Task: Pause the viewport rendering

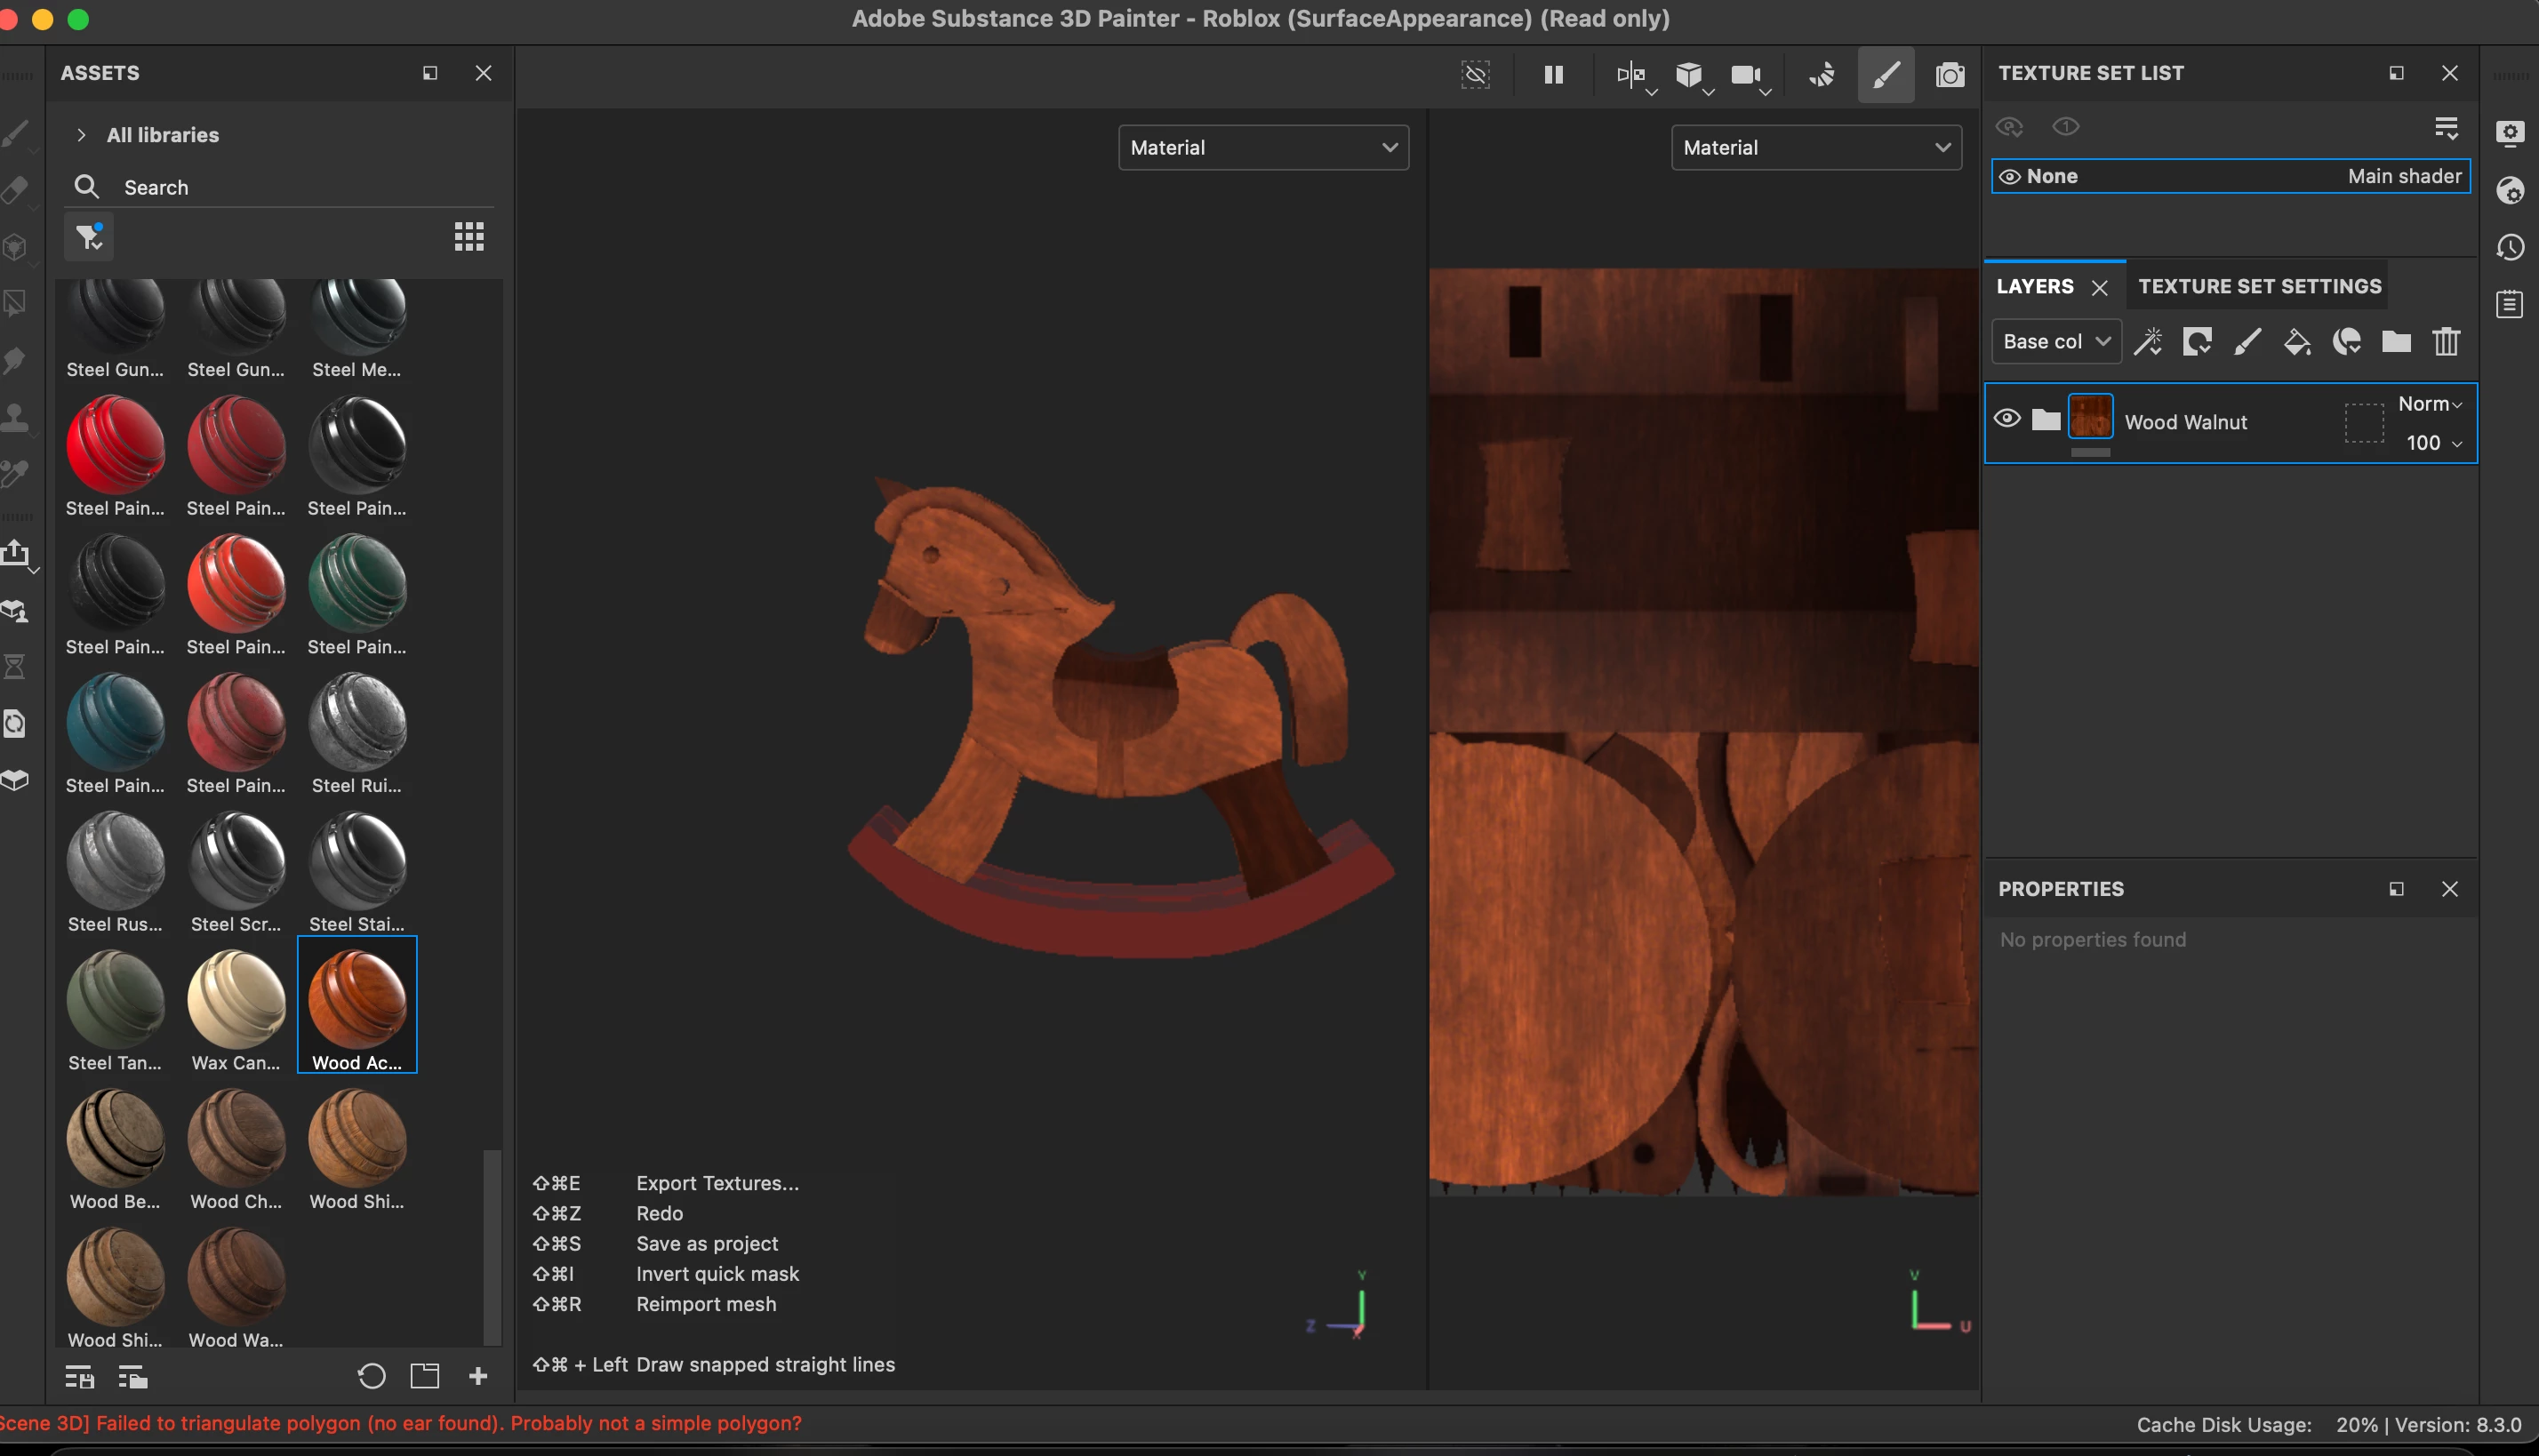Action: point(1553,75)
